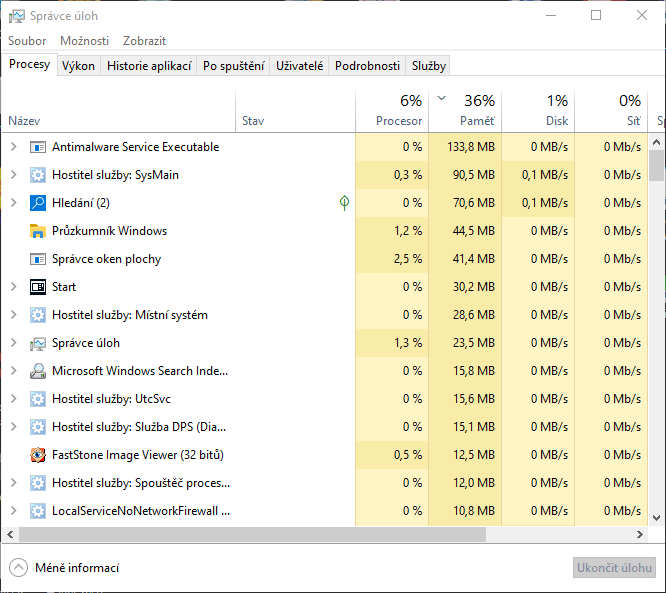666x593 pixels.
Task: Click the Správce úloh process icon
Action: tap(38, 343)
